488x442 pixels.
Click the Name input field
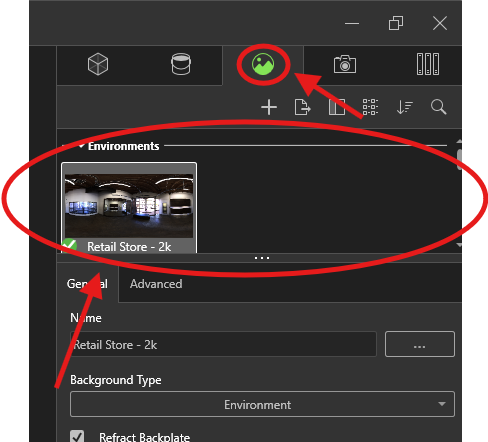[223, 344]
